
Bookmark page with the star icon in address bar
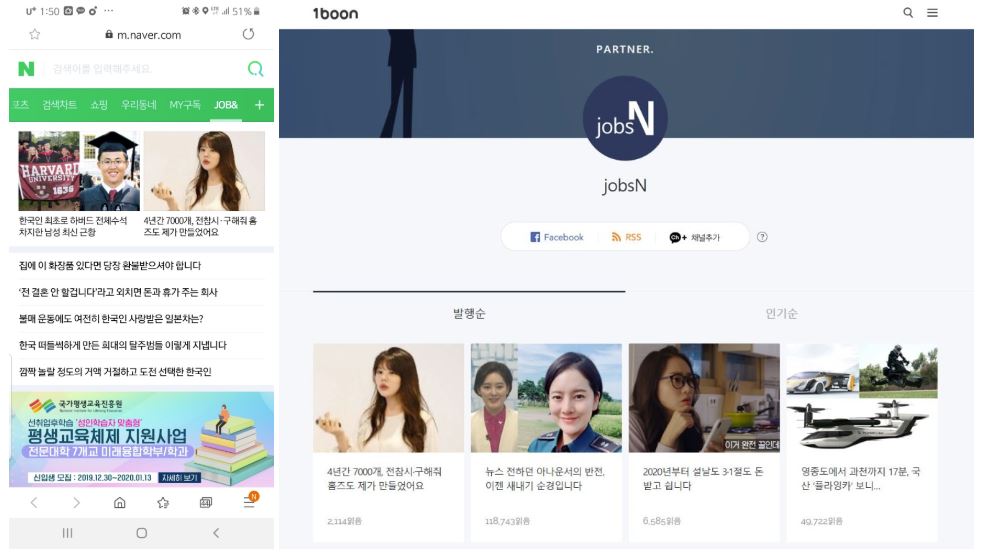[35, 34]
